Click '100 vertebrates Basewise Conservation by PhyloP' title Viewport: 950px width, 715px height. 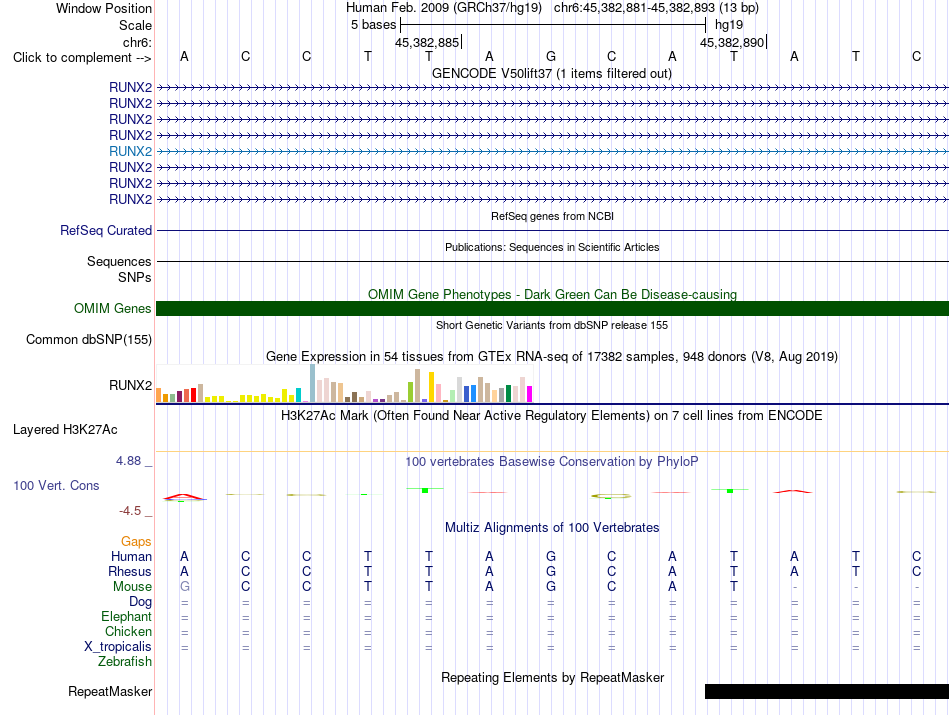[552, 462]
